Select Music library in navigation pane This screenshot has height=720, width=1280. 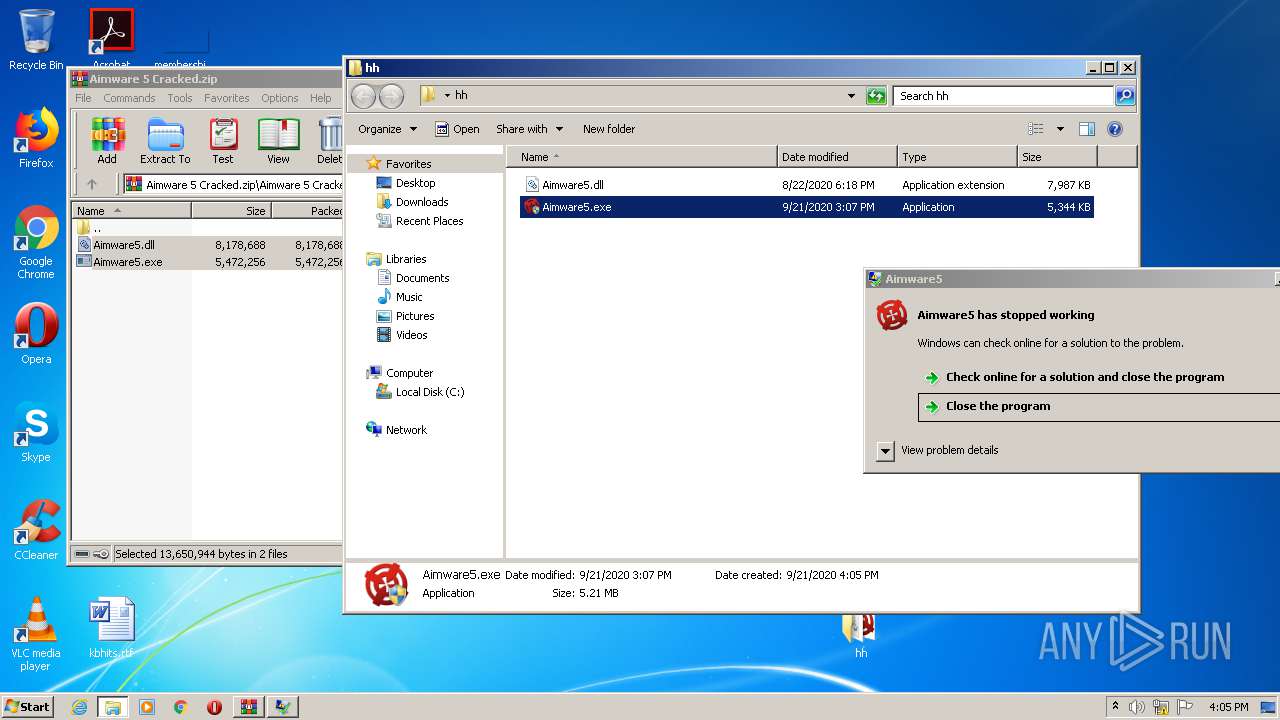(x=409, y=297)
